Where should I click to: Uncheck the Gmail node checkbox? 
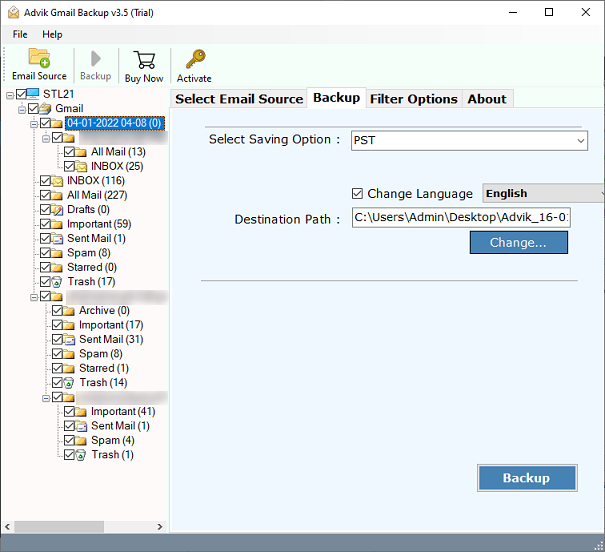pyautogui.click(x=33, y=108)
